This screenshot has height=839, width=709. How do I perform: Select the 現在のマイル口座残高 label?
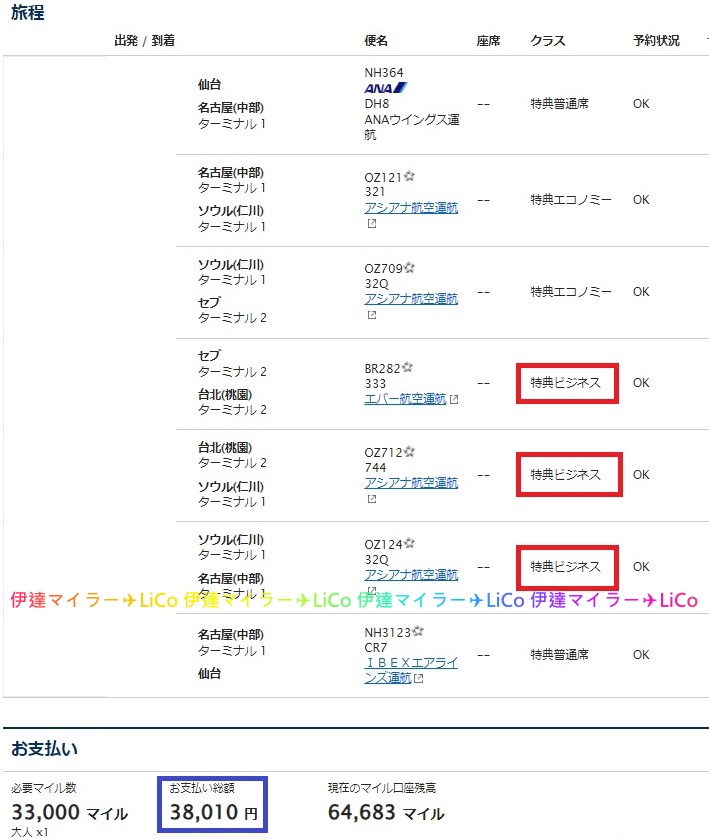(382, 788)
